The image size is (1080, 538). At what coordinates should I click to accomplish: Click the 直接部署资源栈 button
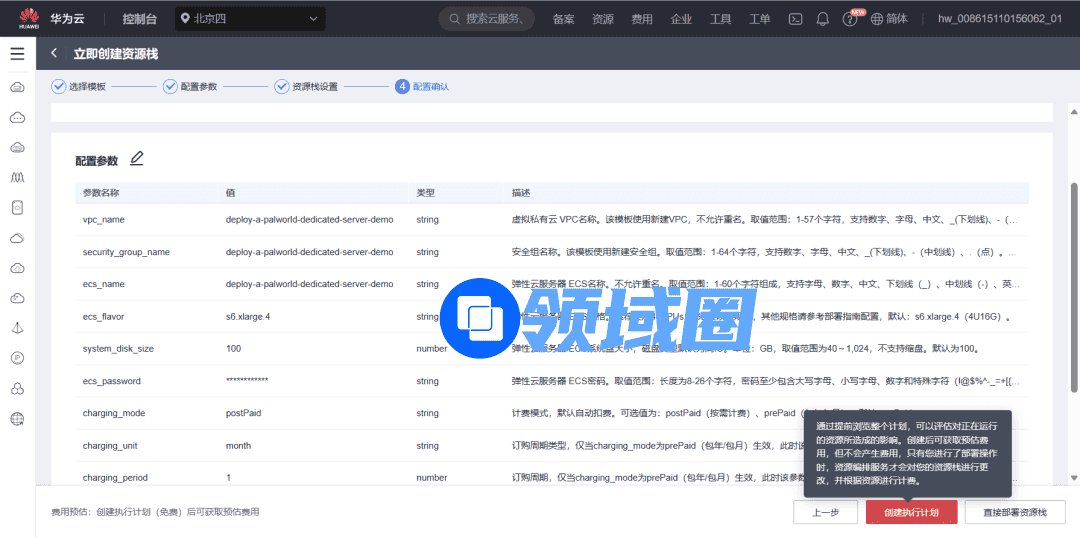(1014, 512)
